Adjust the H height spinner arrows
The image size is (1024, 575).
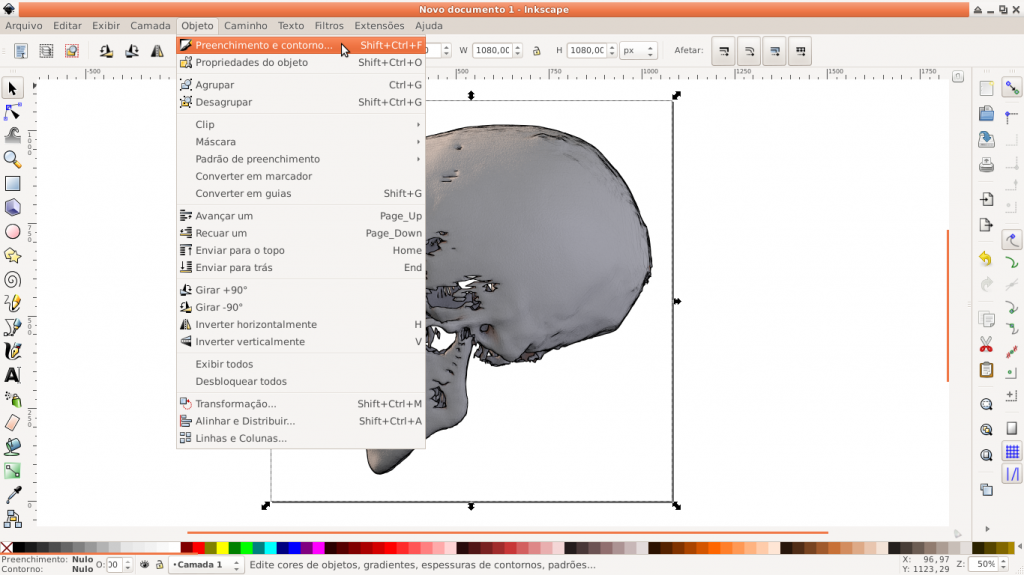point(612,50)
